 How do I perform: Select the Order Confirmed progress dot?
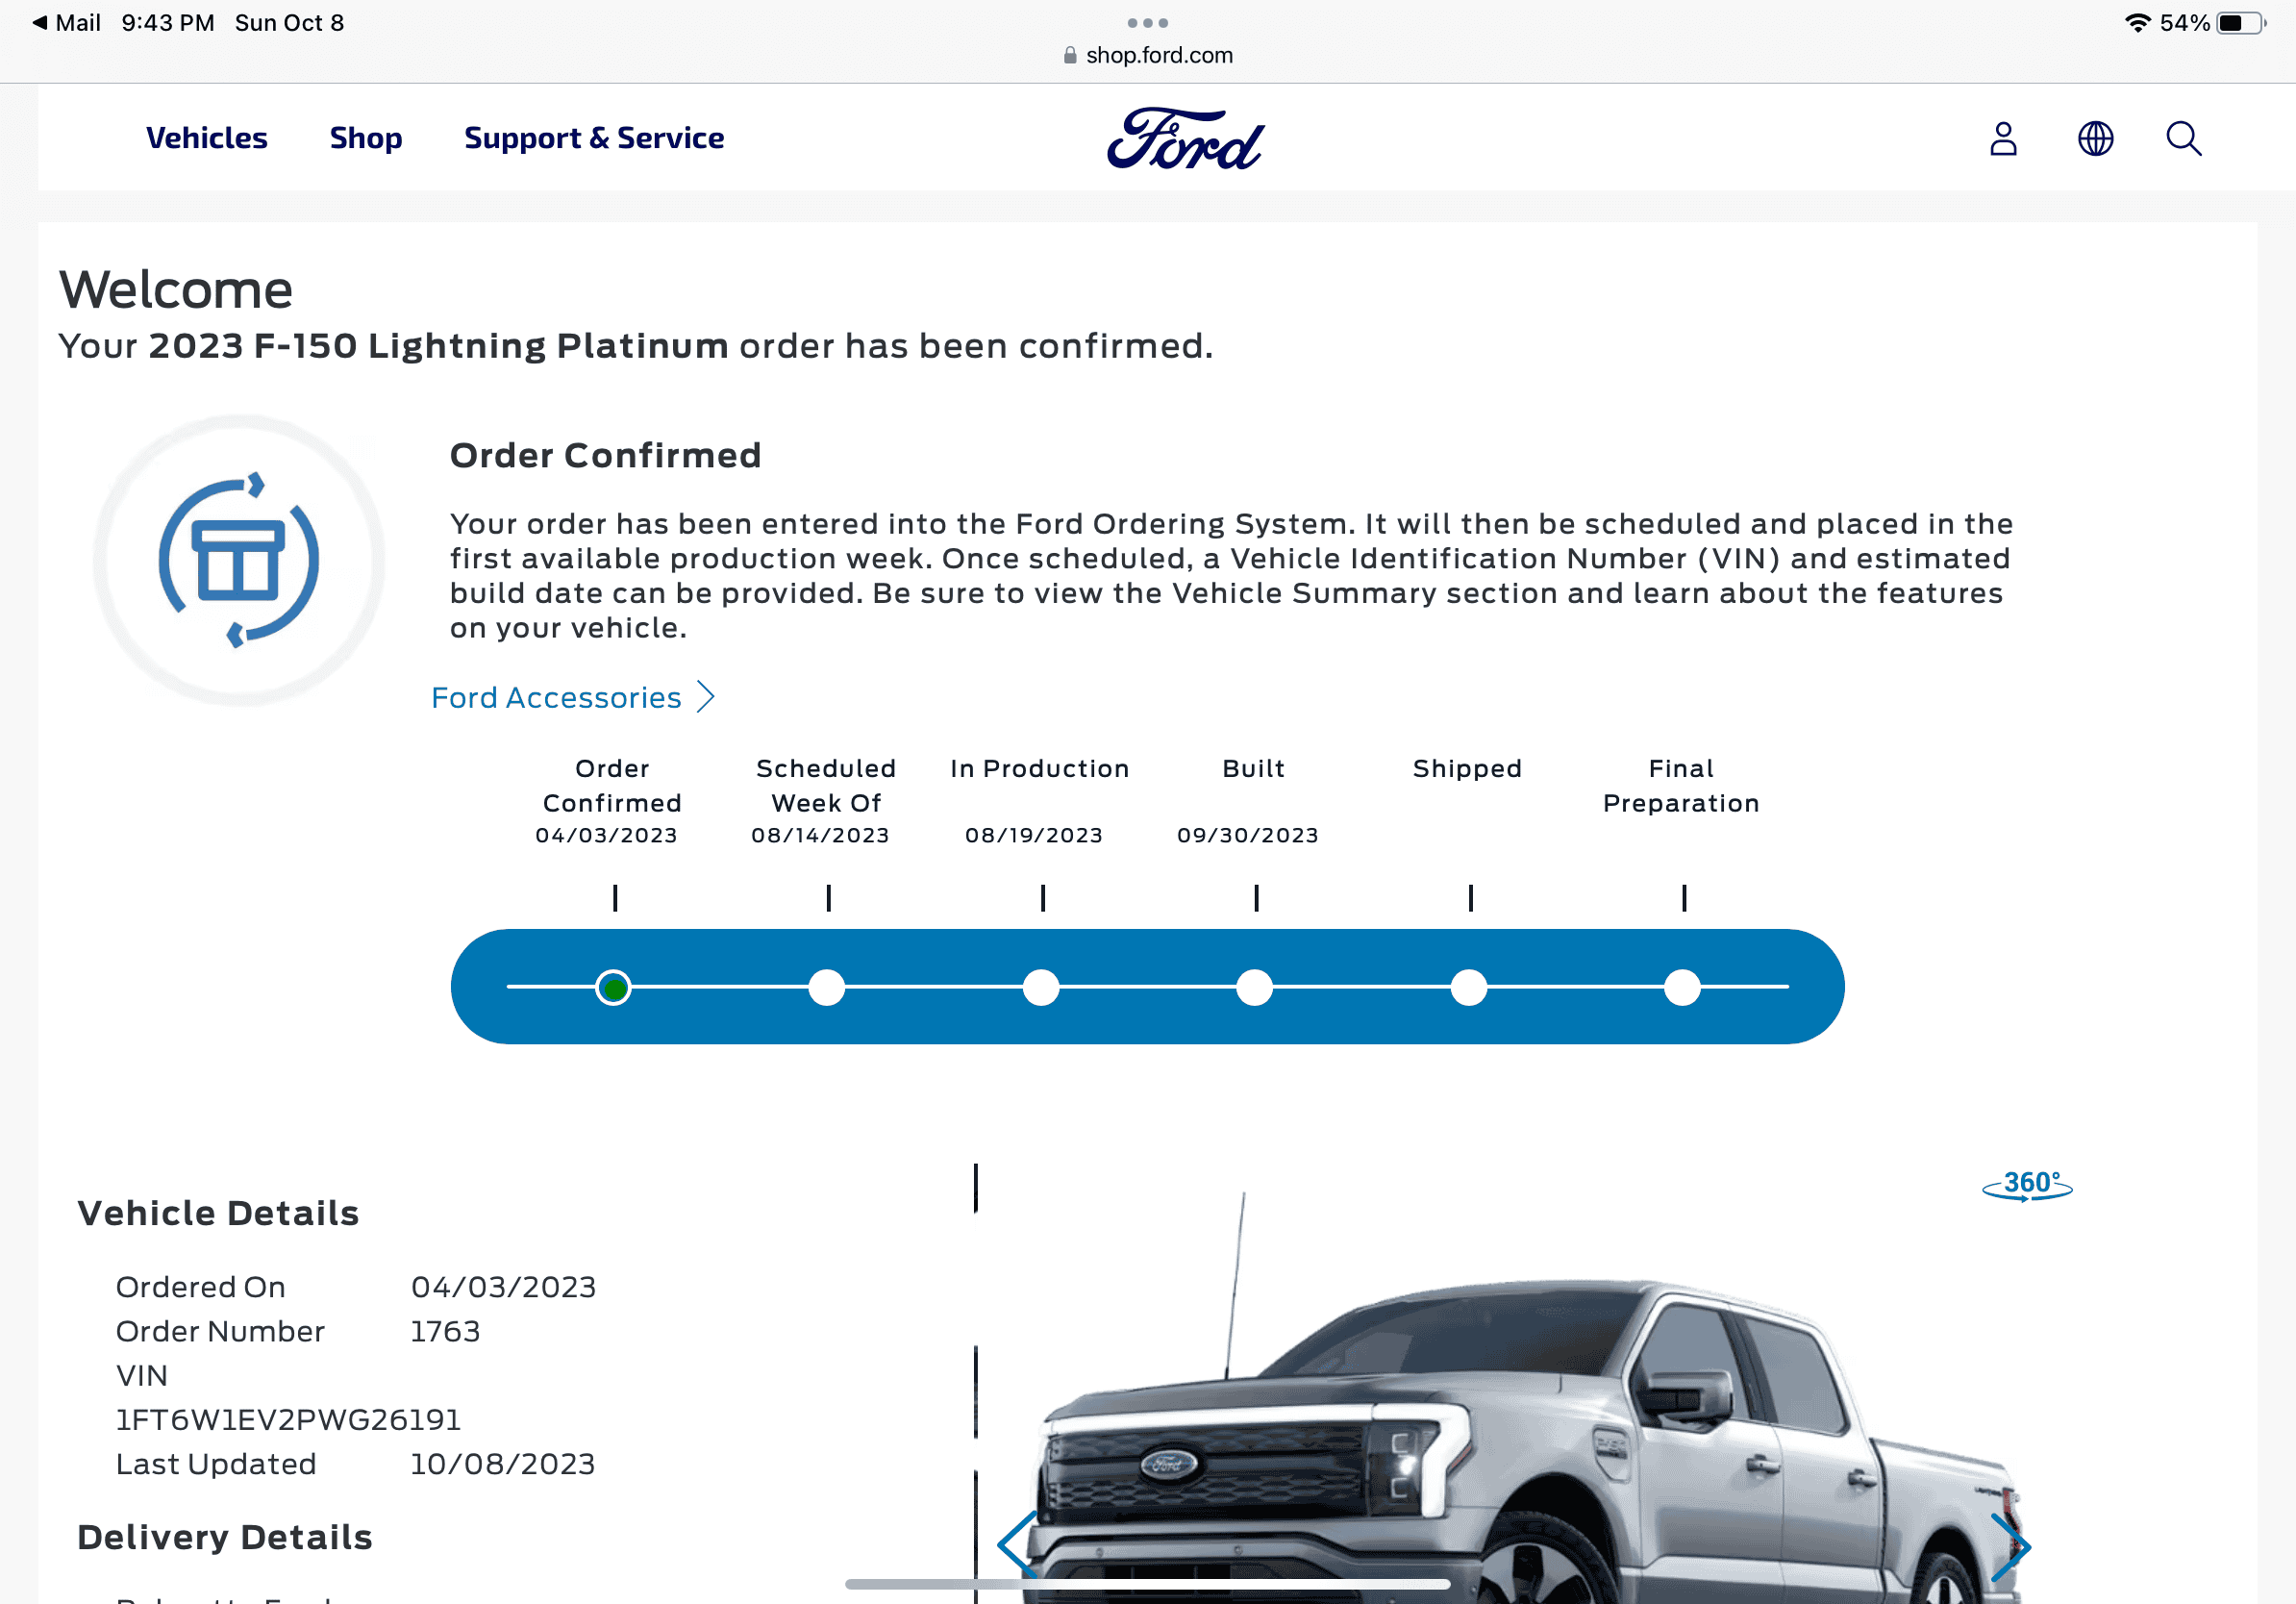coord(613,988)
